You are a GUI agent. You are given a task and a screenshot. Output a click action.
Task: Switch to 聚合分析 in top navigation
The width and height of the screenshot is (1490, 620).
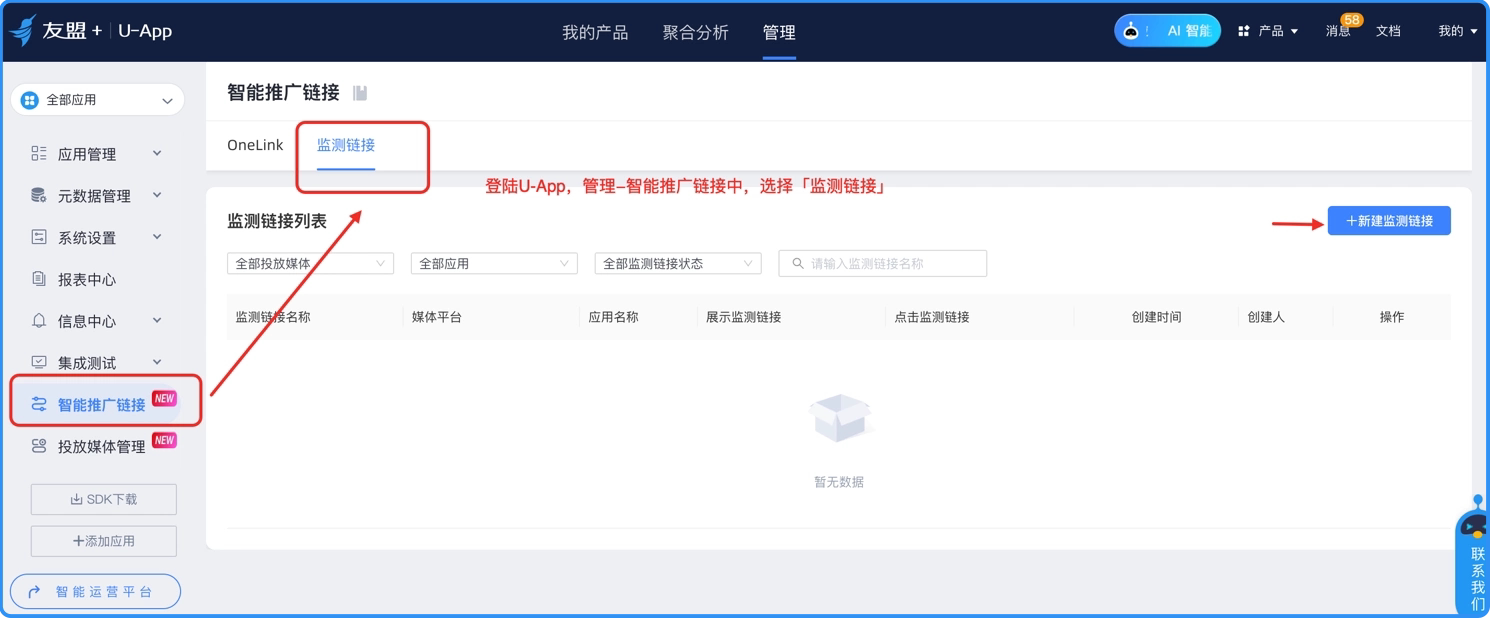coord(696,32)
